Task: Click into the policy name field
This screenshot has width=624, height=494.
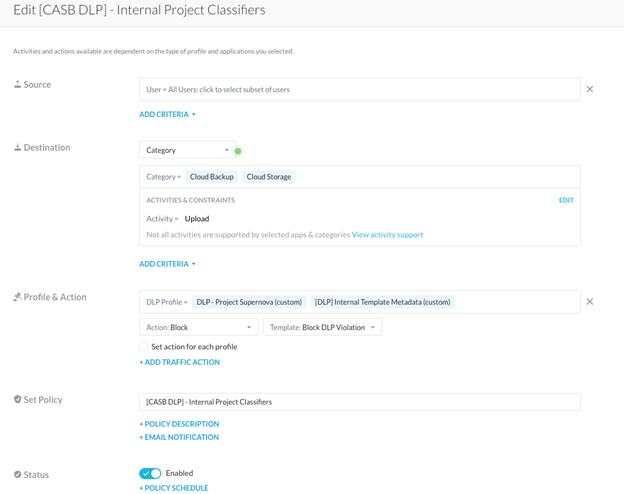Action: coord(359,402)
